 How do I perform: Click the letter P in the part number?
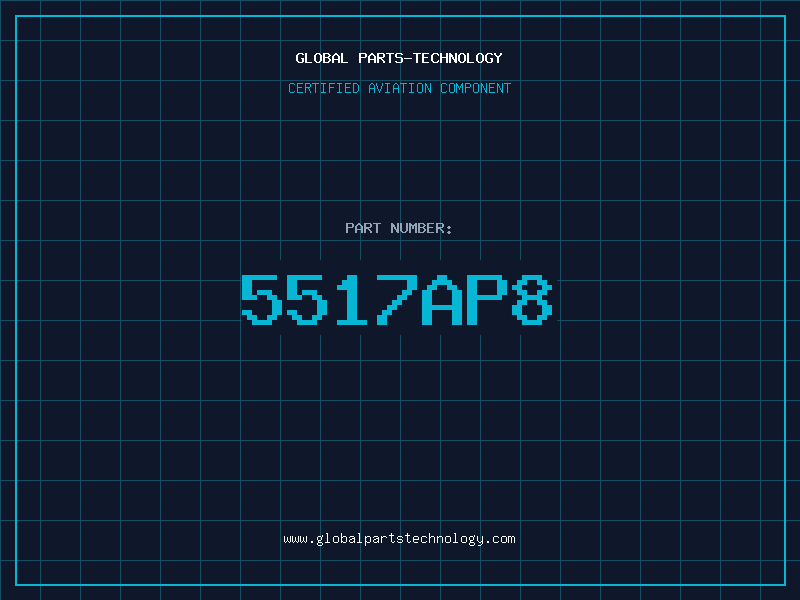coord(487,300)
